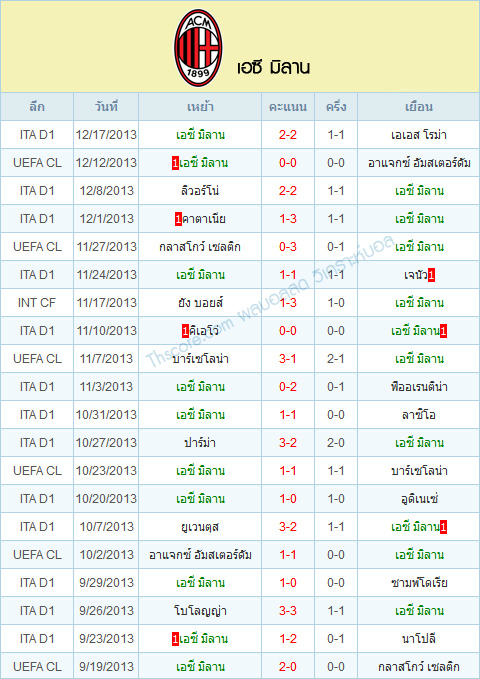This screenshot has width=480, height=679.
Task: Click the 2-2 score on 12/8/2013
Action: [x=288, y=191]
